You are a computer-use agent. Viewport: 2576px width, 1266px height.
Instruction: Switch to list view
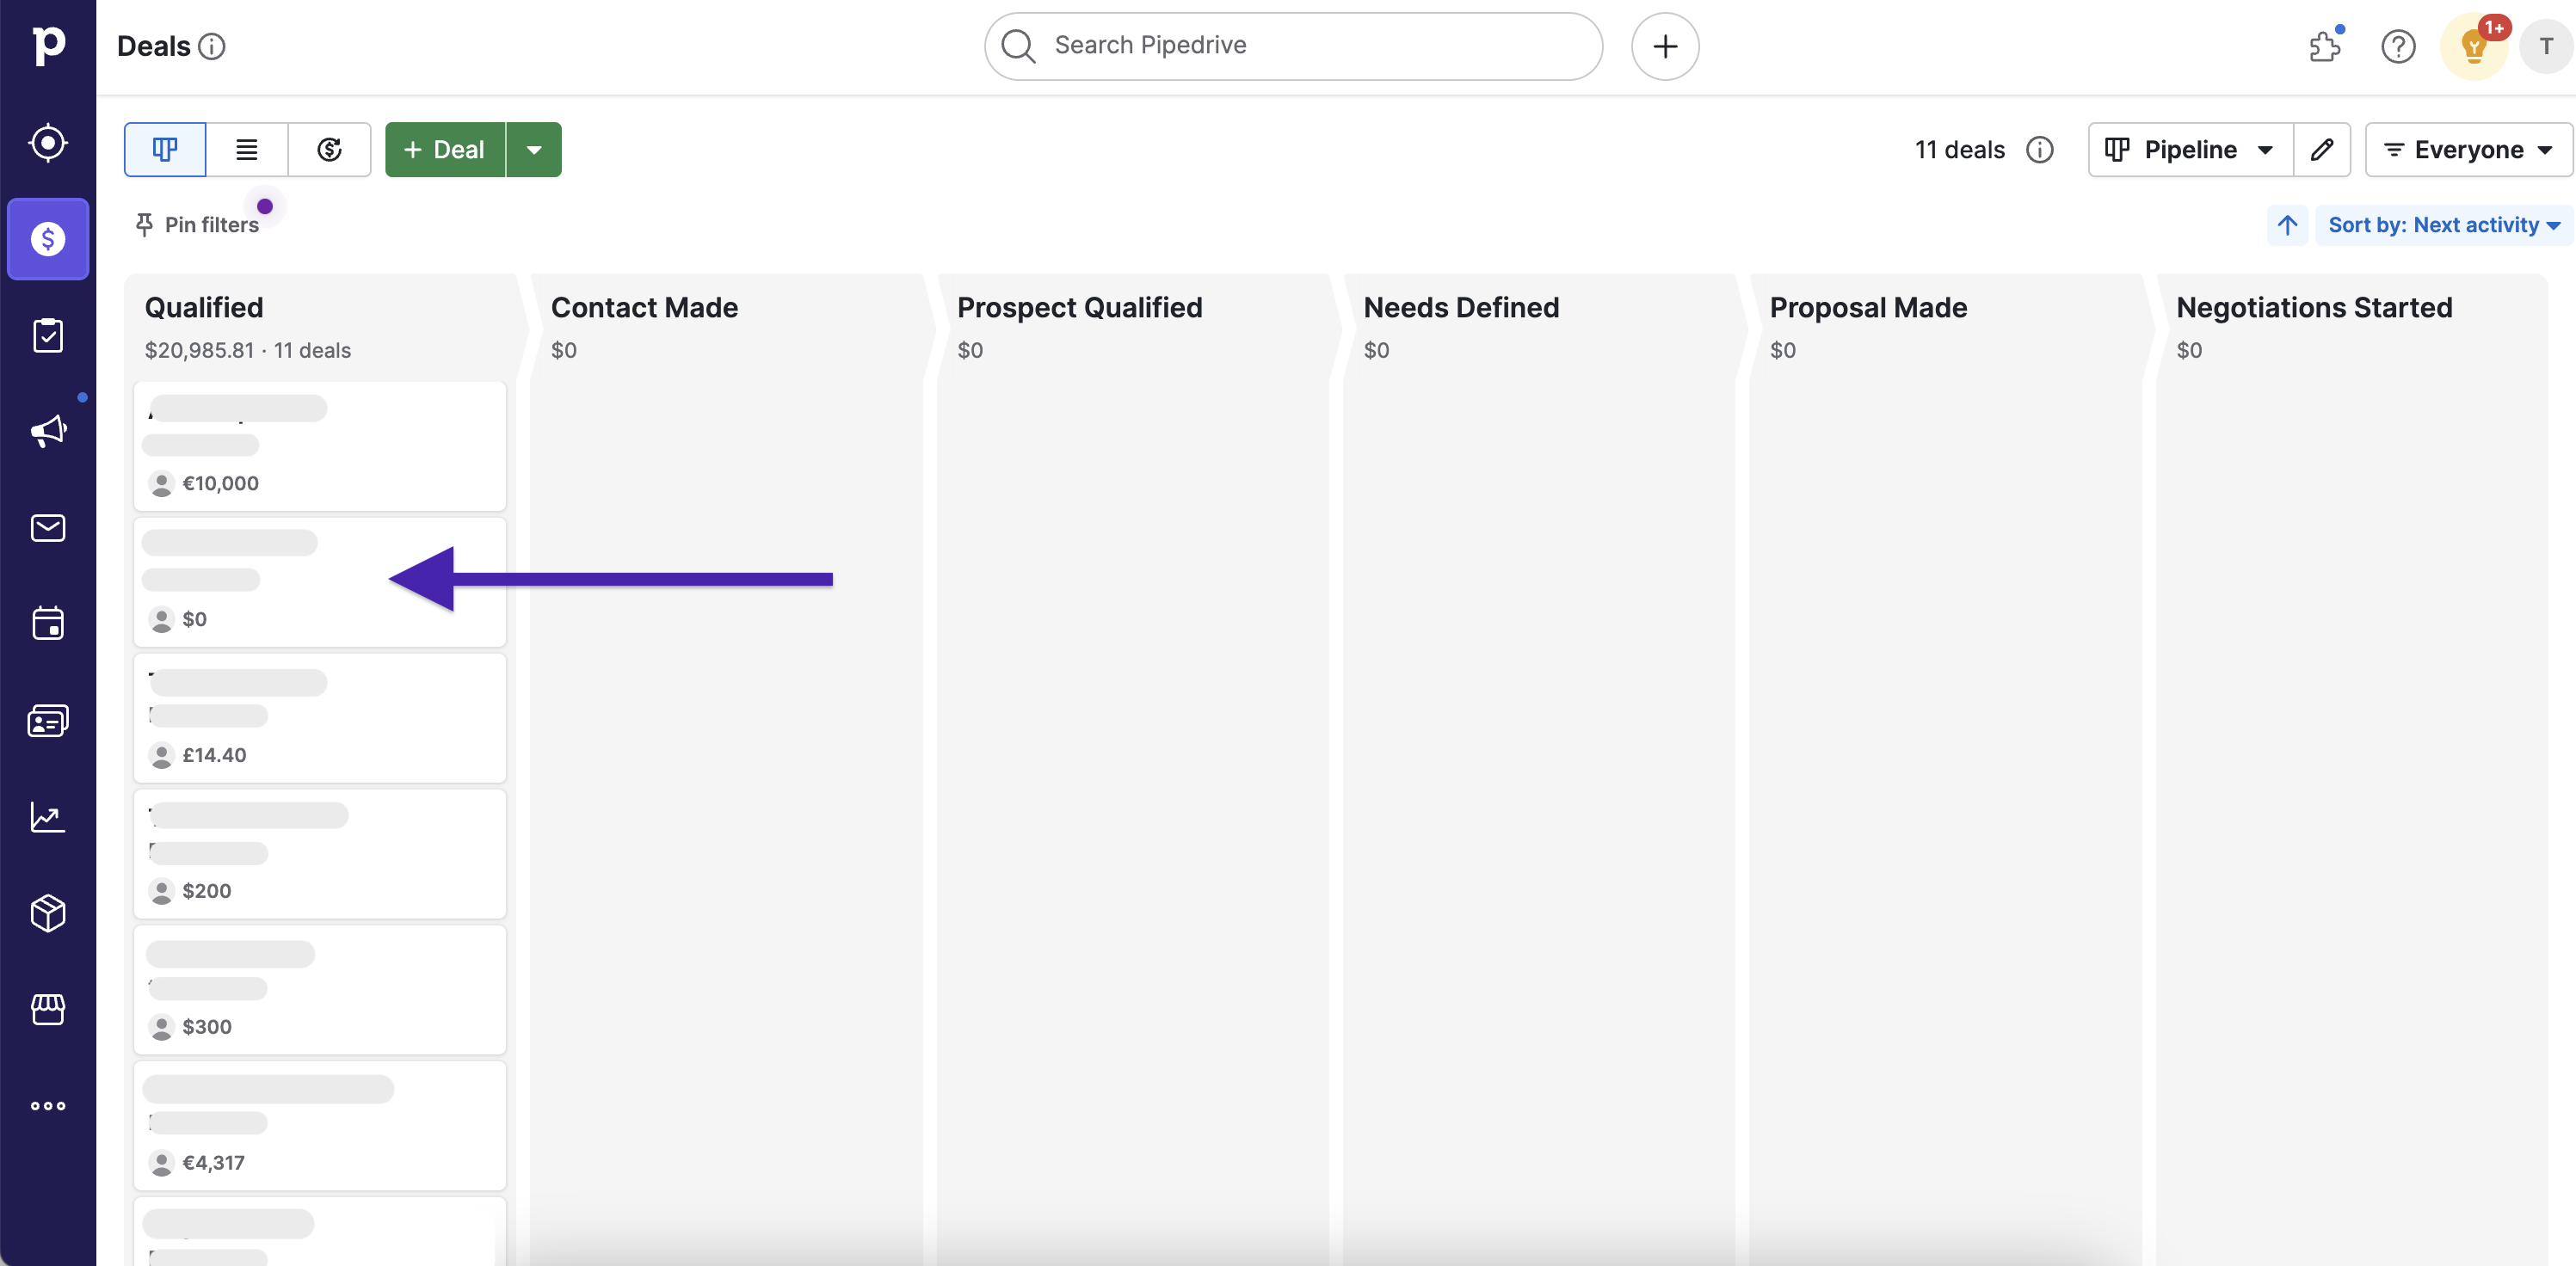point(247,150)
